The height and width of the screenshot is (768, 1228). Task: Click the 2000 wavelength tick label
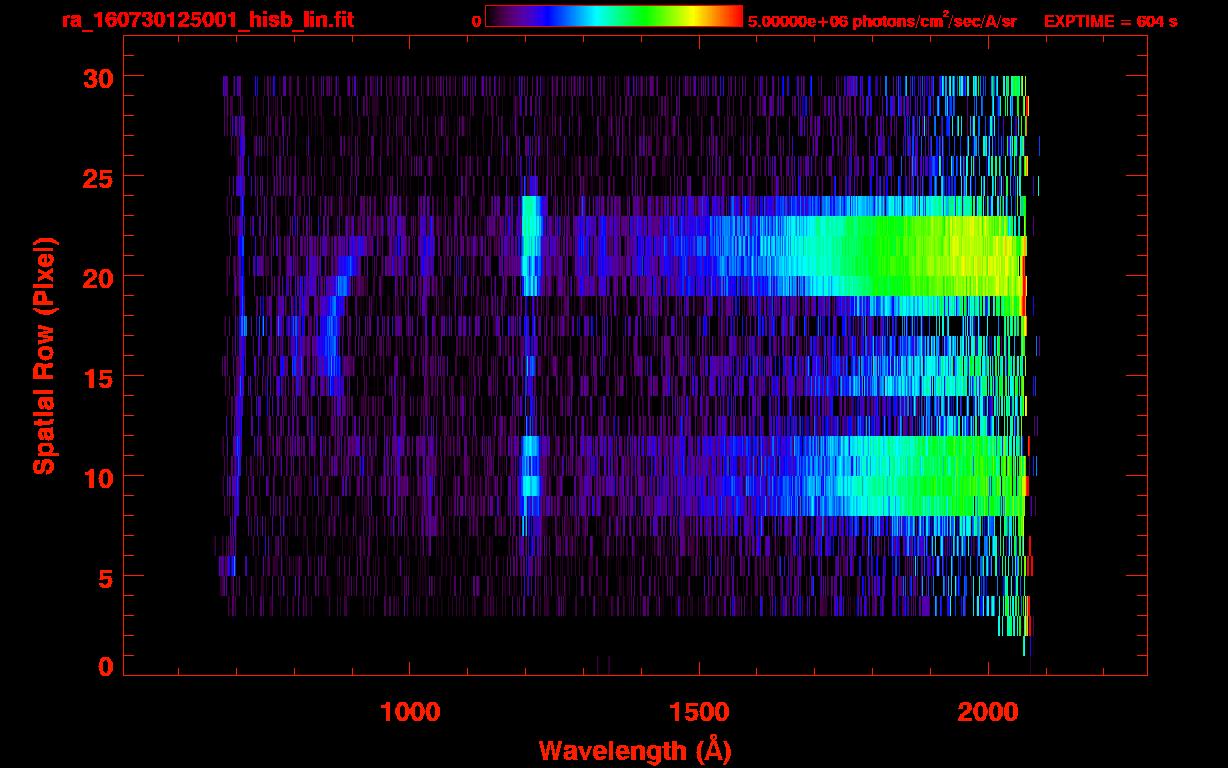tap(988, 712)
